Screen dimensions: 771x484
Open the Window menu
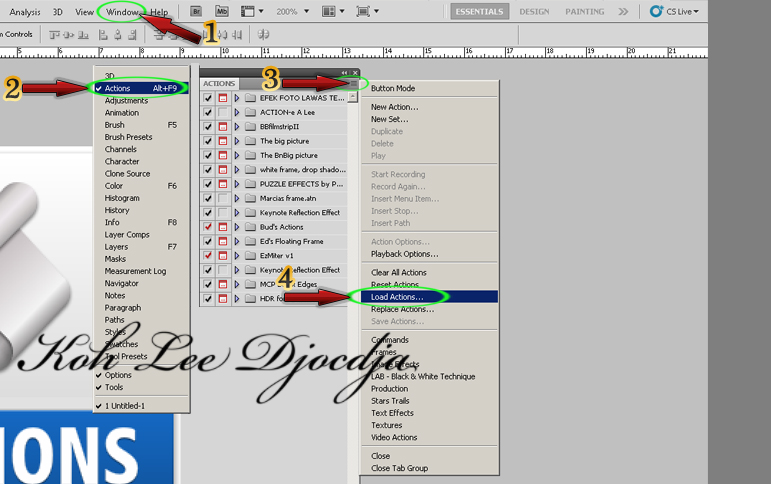[122, 12]
